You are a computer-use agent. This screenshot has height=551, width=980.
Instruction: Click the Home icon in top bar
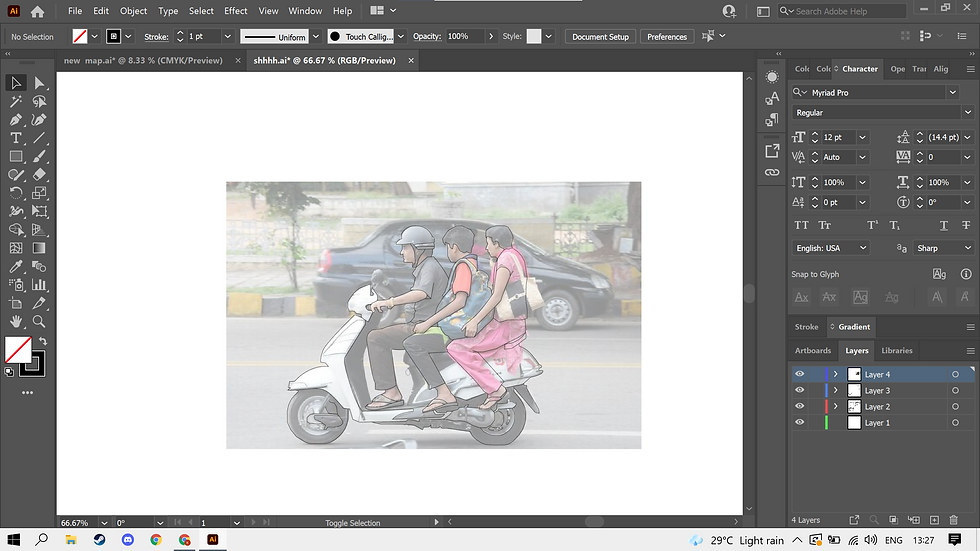[37, 12]
